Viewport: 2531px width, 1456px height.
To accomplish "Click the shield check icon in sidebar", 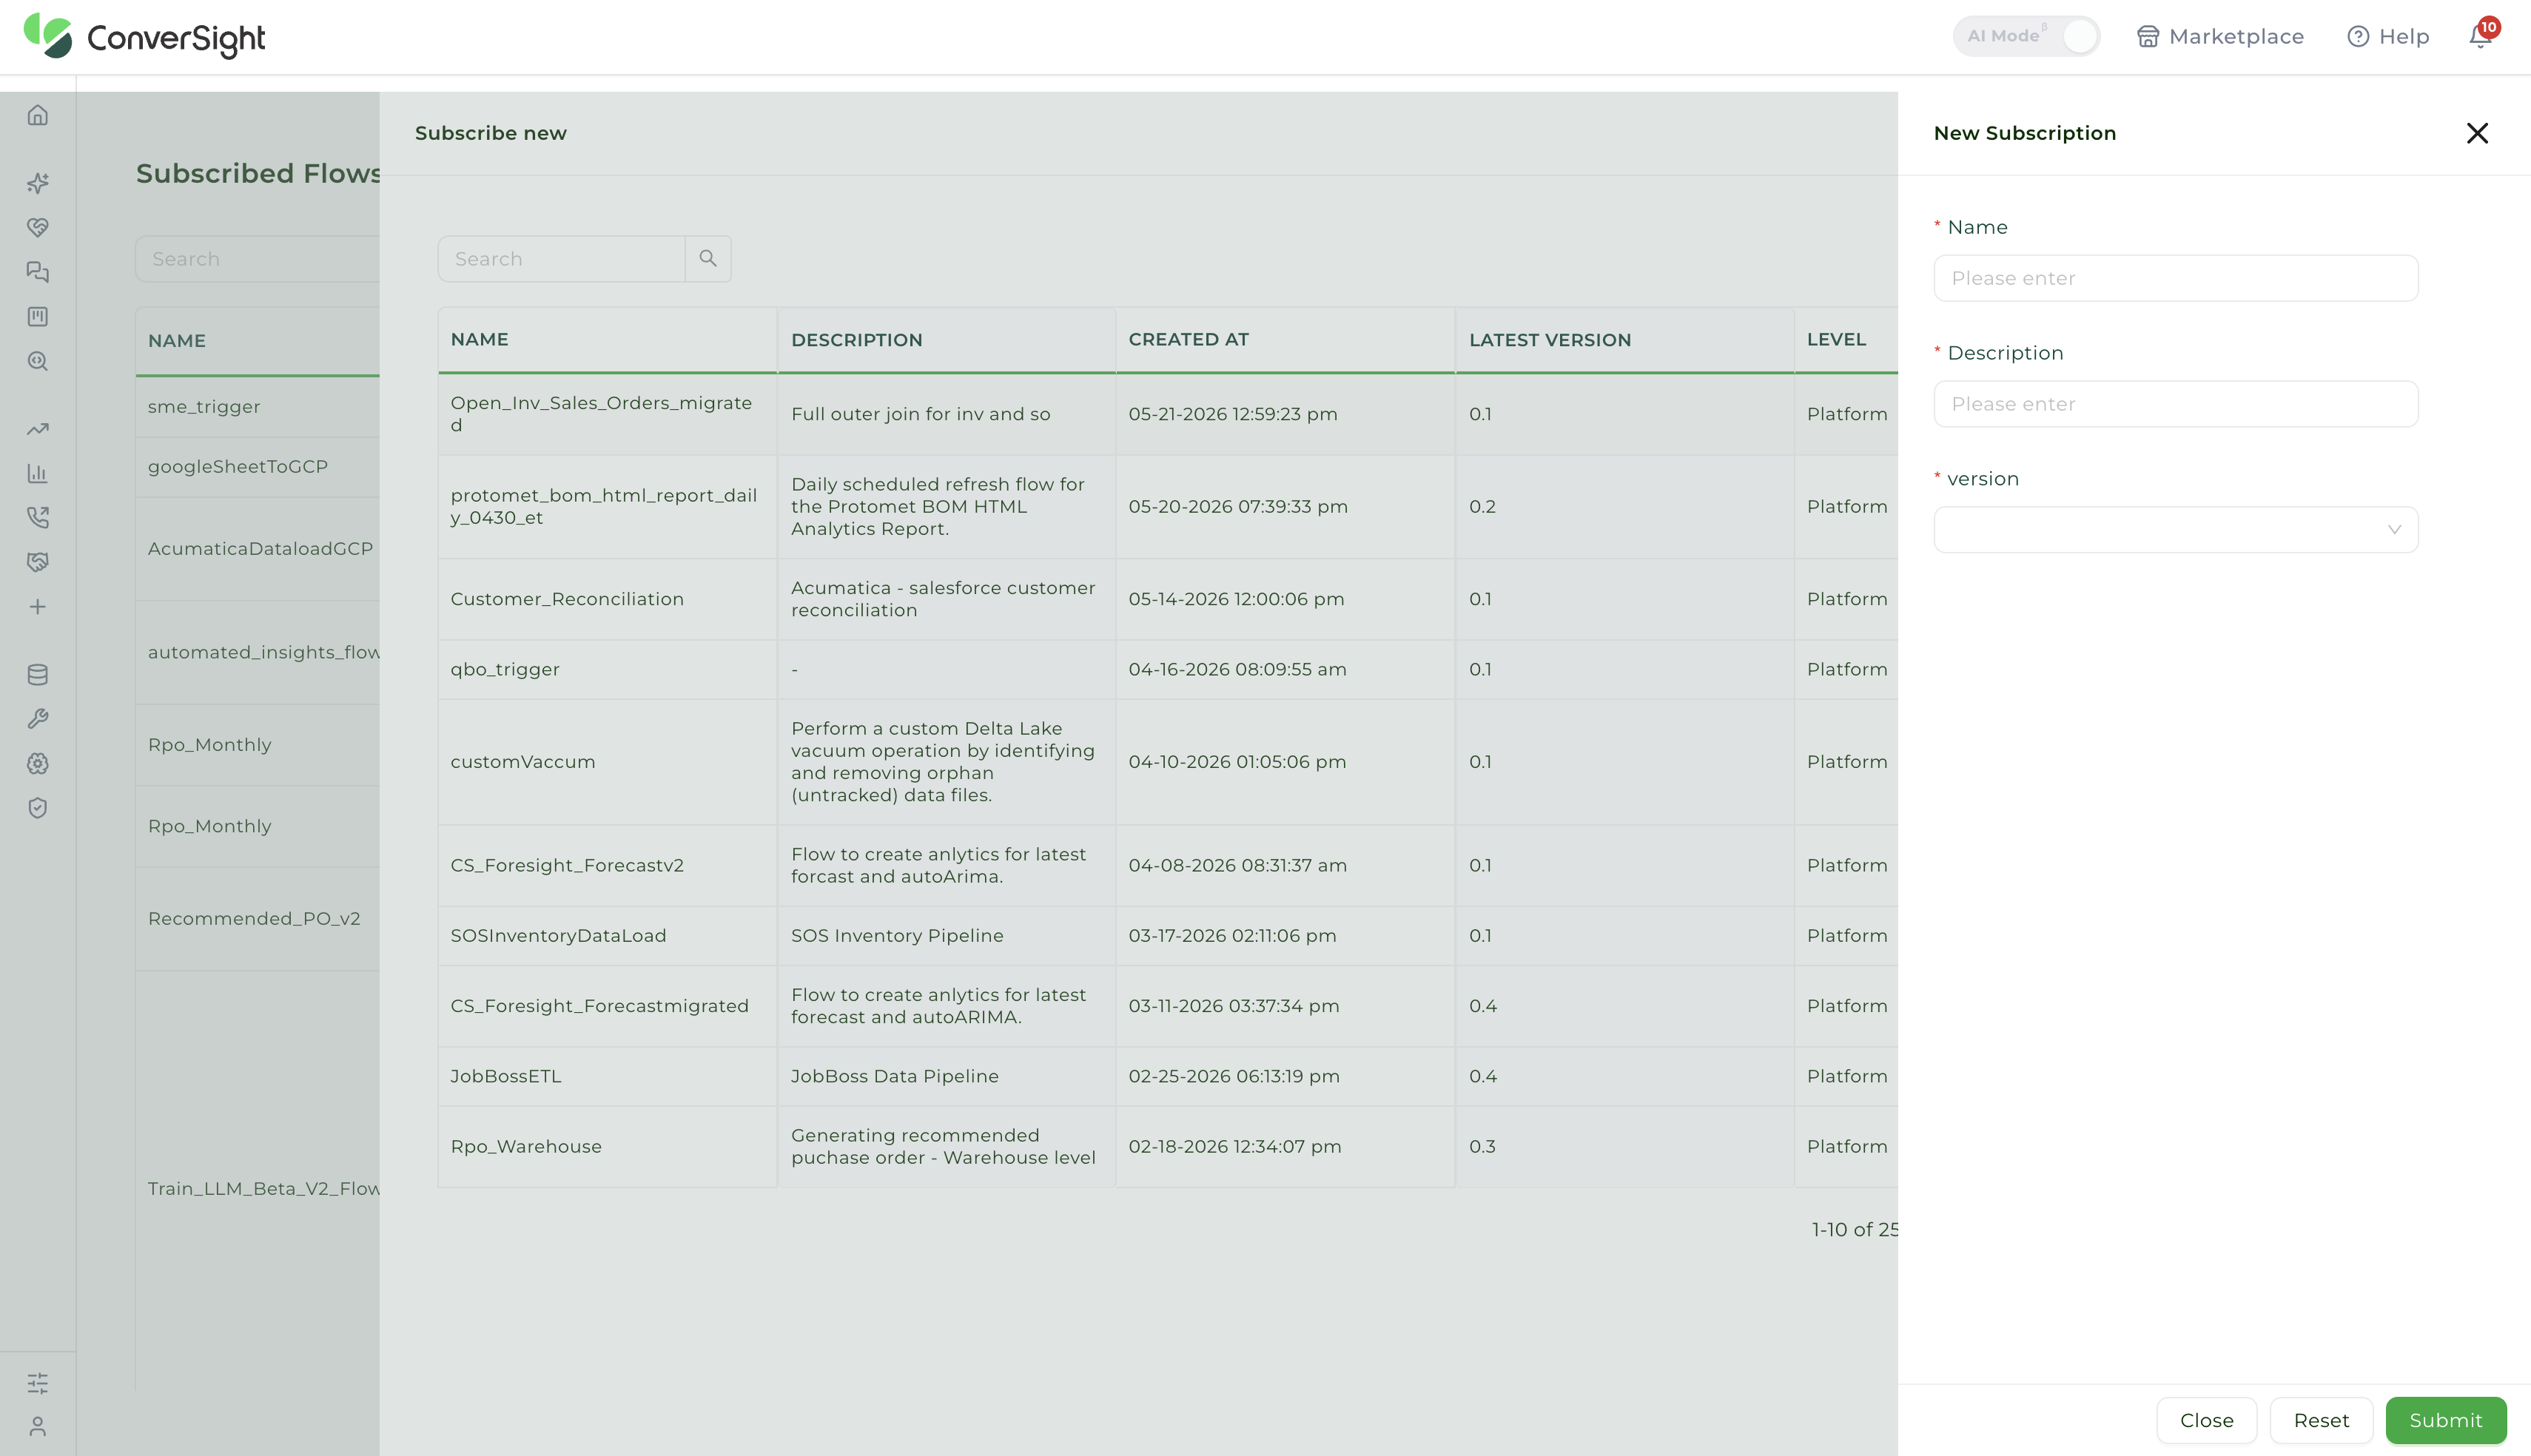I will click(x=38, y=808).
